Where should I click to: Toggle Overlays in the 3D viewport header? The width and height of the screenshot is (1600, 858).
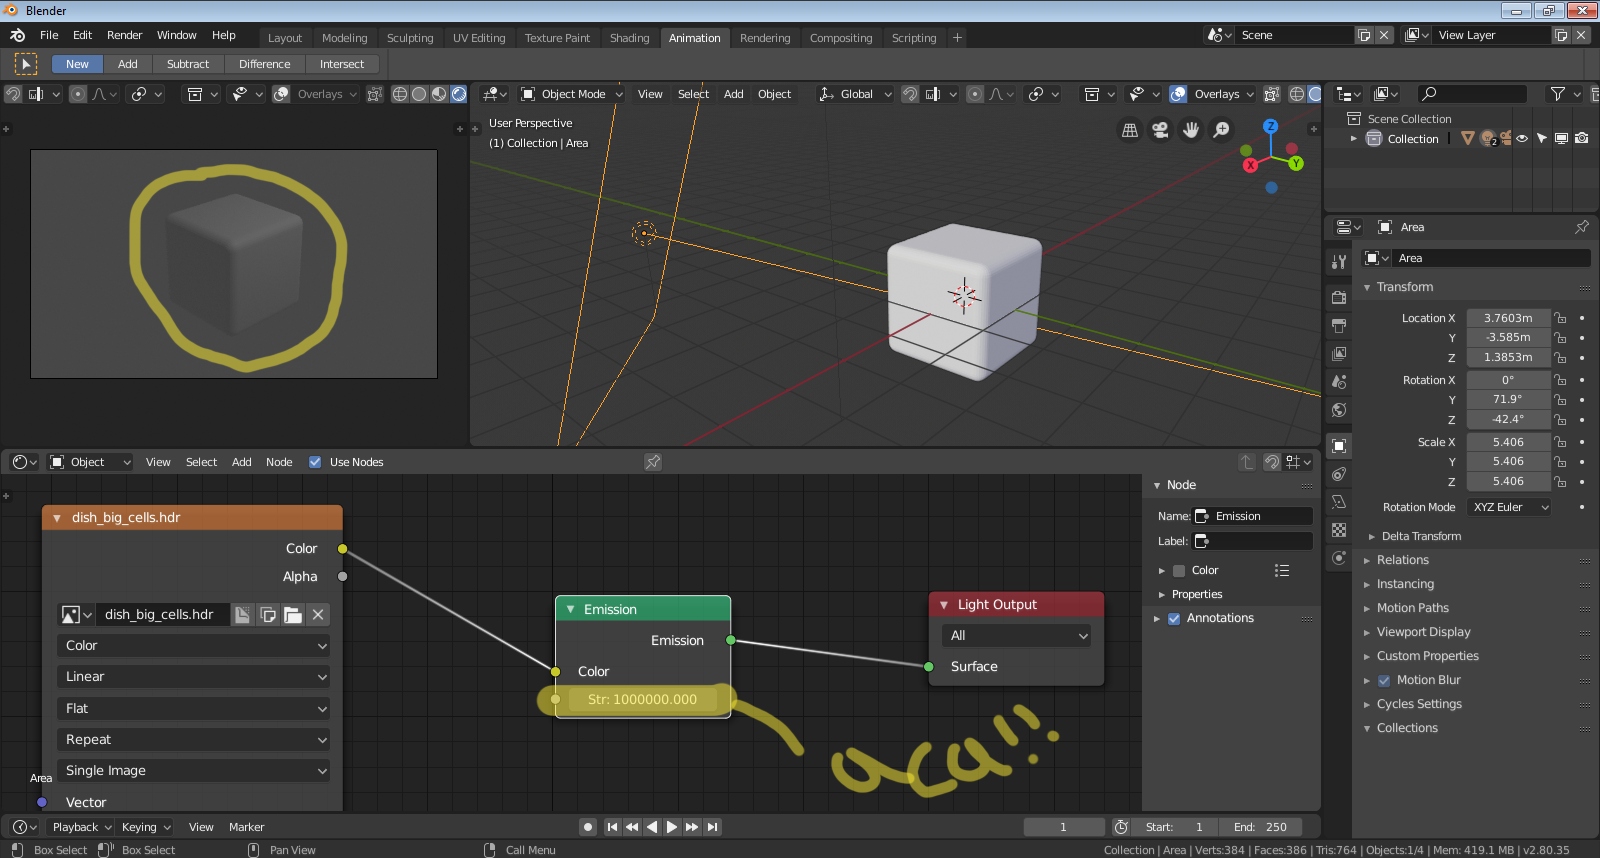(x=1179, y=94)
